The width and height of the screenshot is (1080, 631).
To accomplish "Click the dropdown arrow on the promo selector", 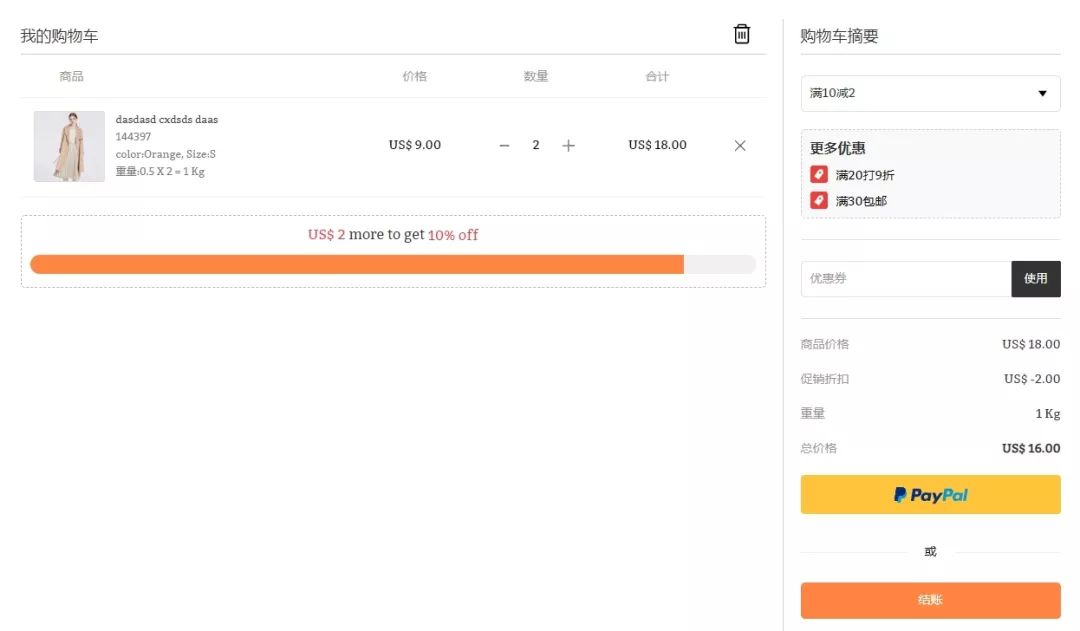I will coord(1042,93).
